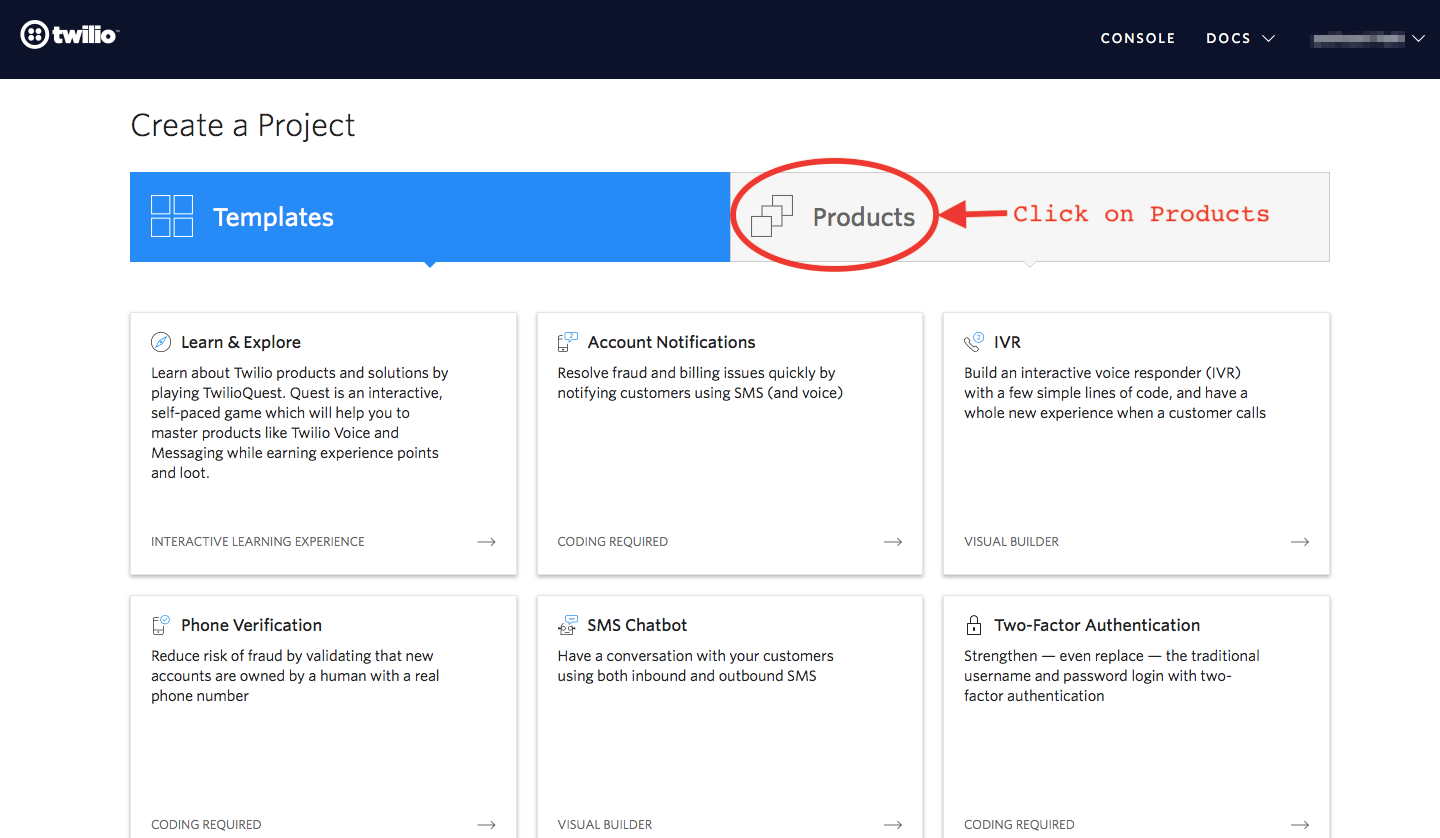
Task: Click the arrow on the IVR card
Action: pos(1299,541)
